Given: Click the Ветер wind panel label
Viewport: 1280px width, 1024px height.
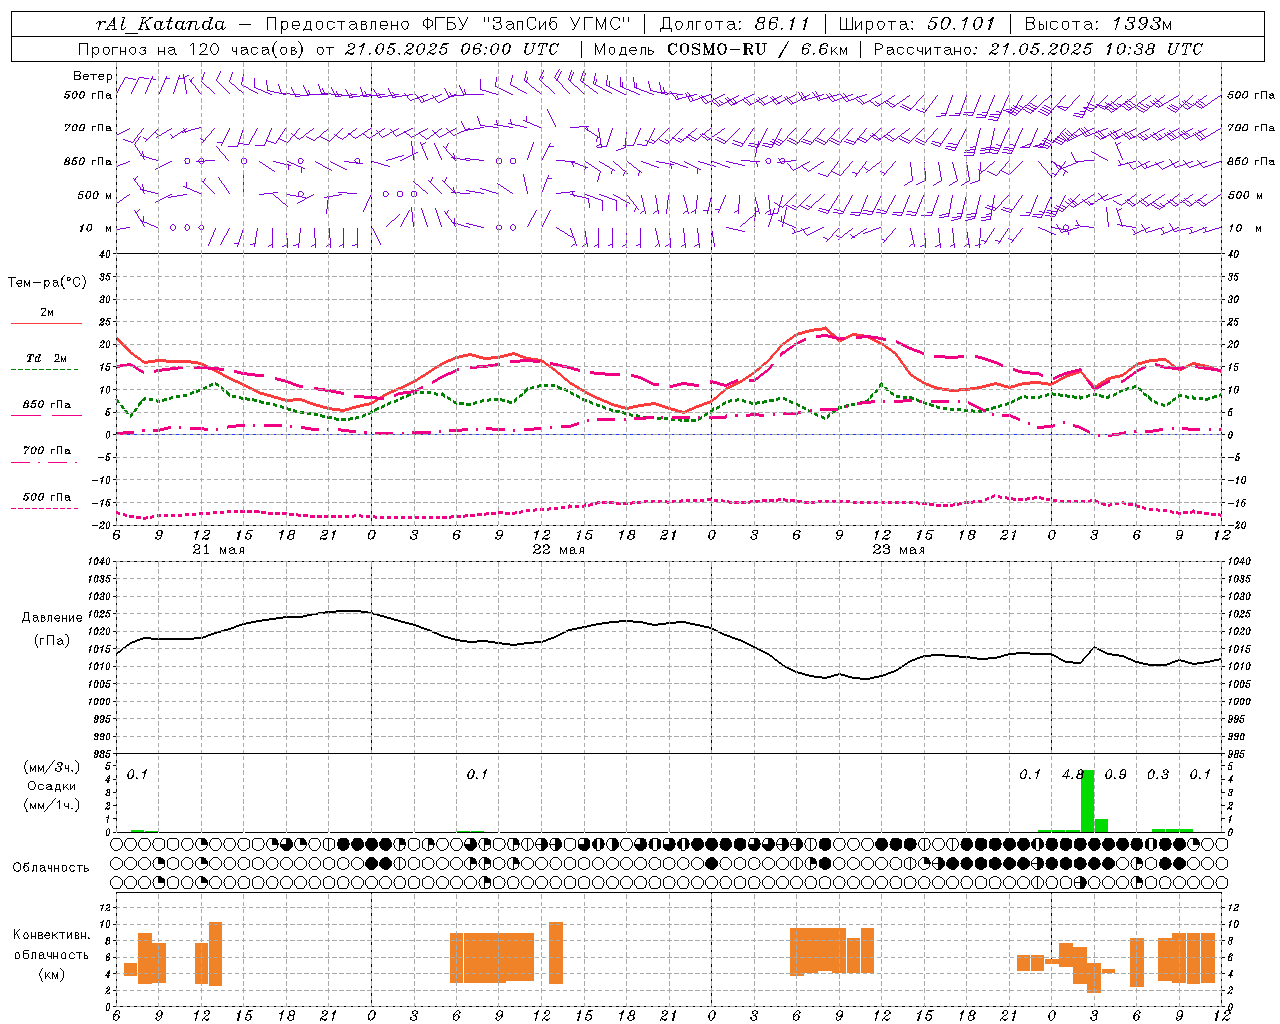Looking at the screenshot, I should tap(92, 76).
